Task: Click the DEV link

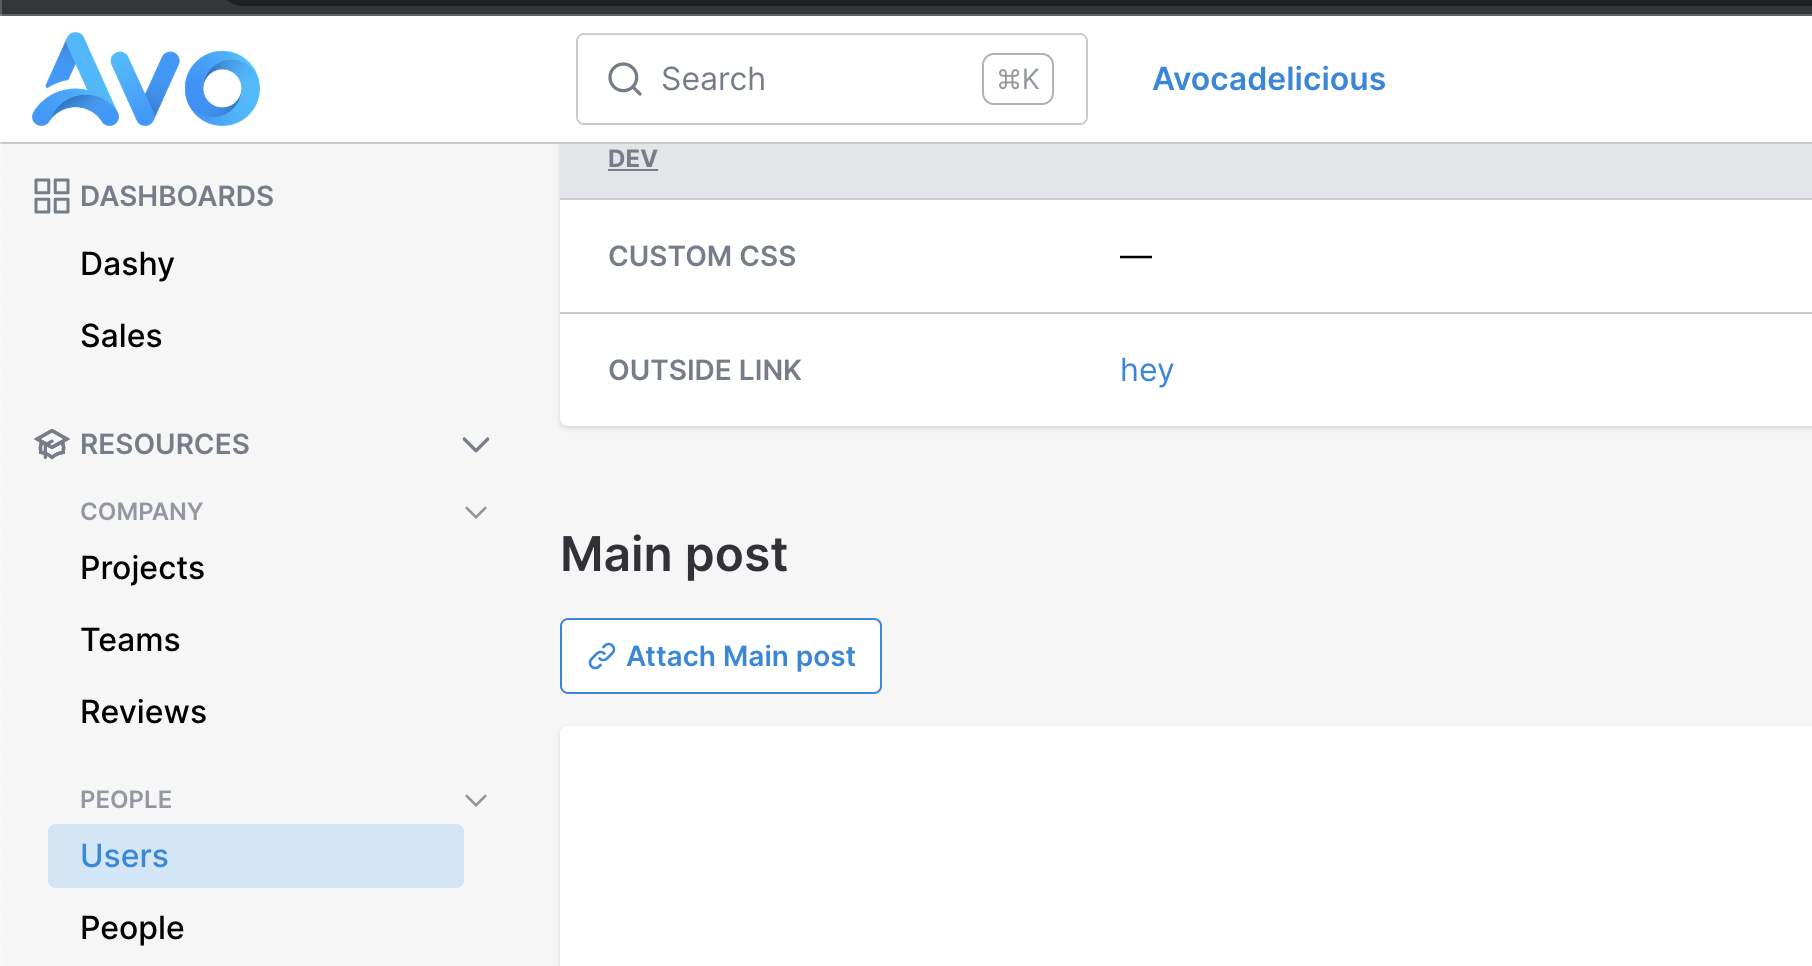Action: 633,158
